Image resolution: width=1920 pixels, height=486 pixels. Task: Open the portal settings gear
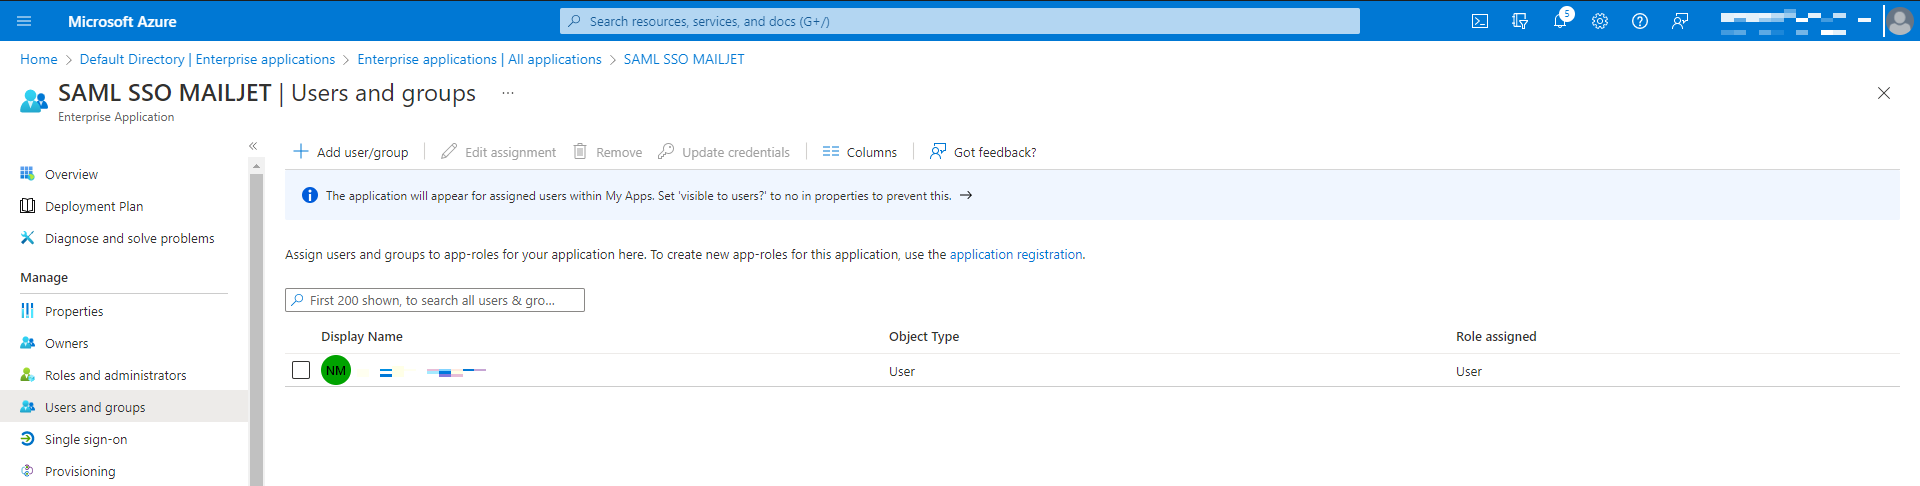tap(1600, 21)
